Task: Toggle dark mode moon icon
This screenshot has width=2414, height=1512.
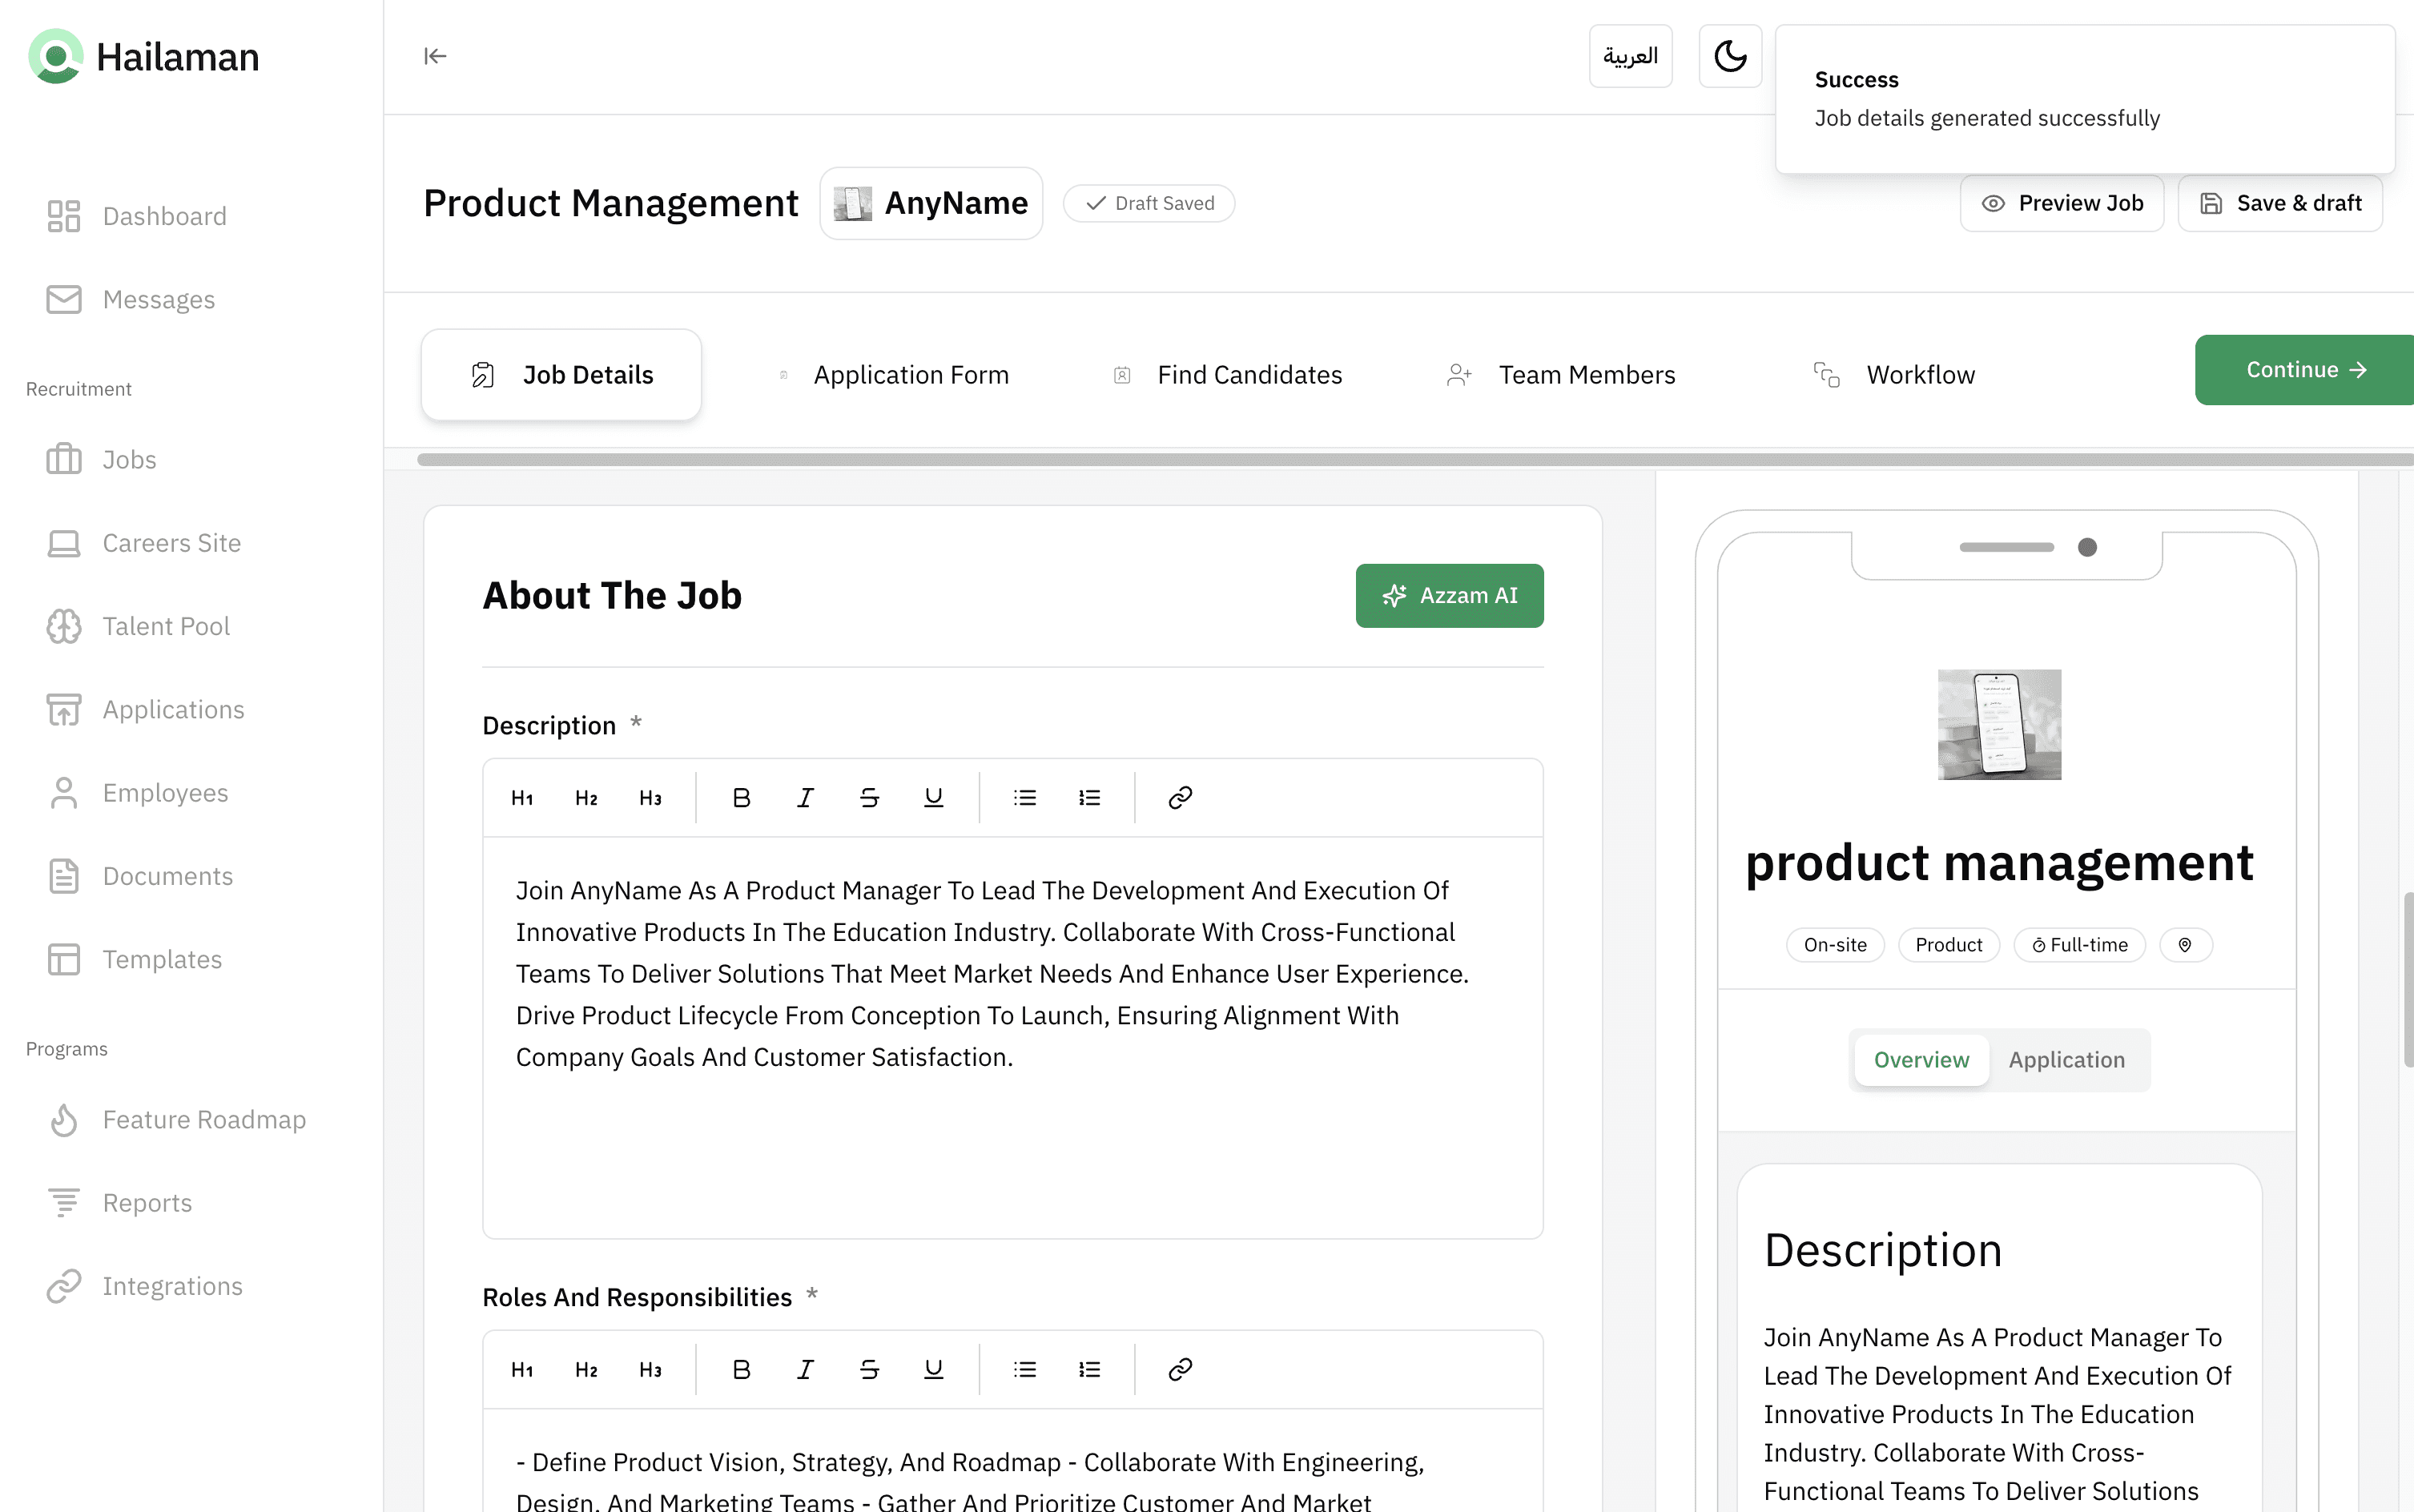Action: pyautogui.click(x=1730, y=56)
